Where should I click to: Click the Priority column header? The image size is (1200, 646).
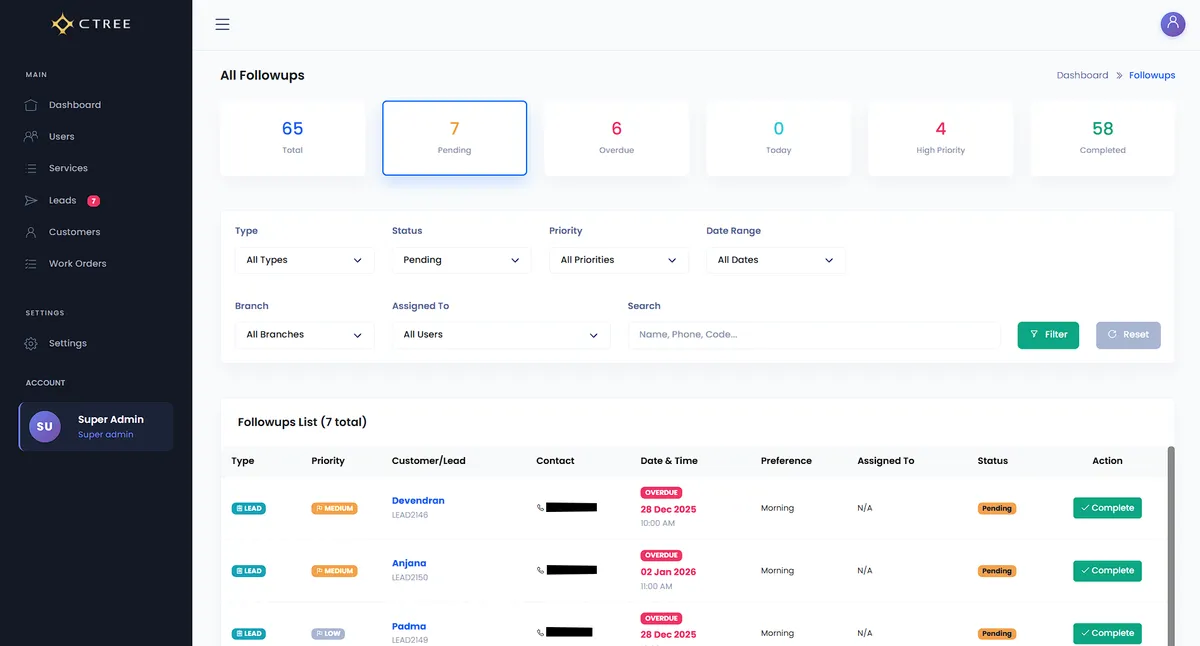(x=328, y=461)
